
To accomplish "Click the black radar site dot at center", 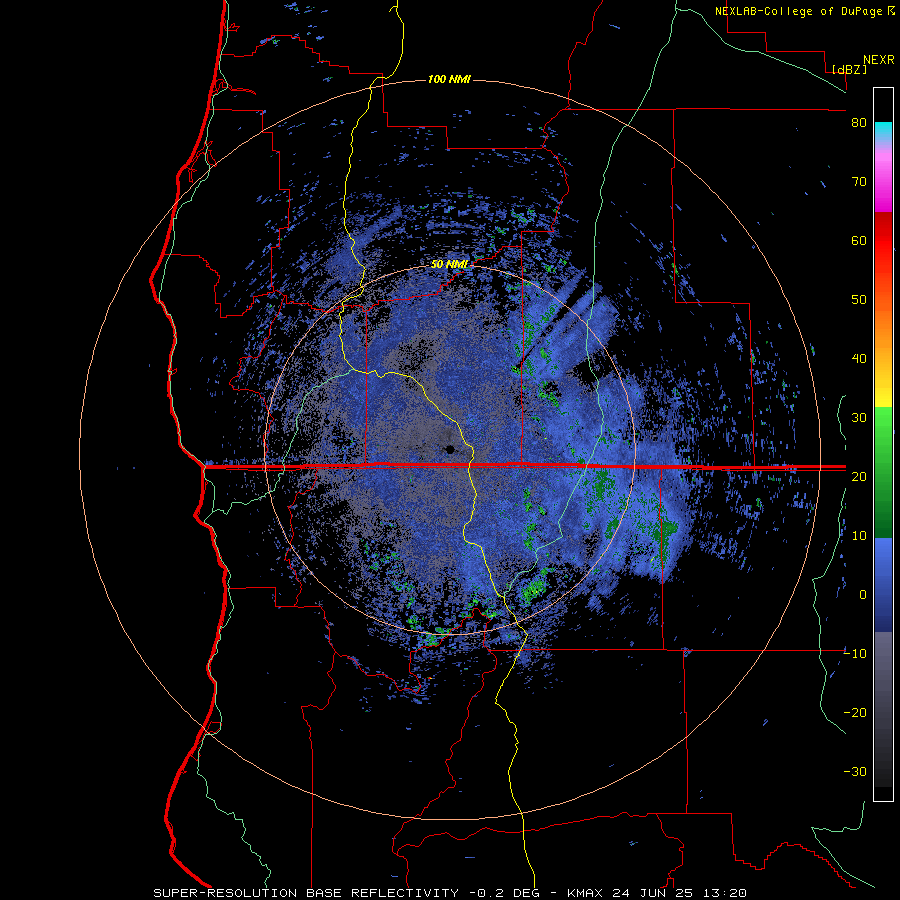I will click(x=450, y=449).
